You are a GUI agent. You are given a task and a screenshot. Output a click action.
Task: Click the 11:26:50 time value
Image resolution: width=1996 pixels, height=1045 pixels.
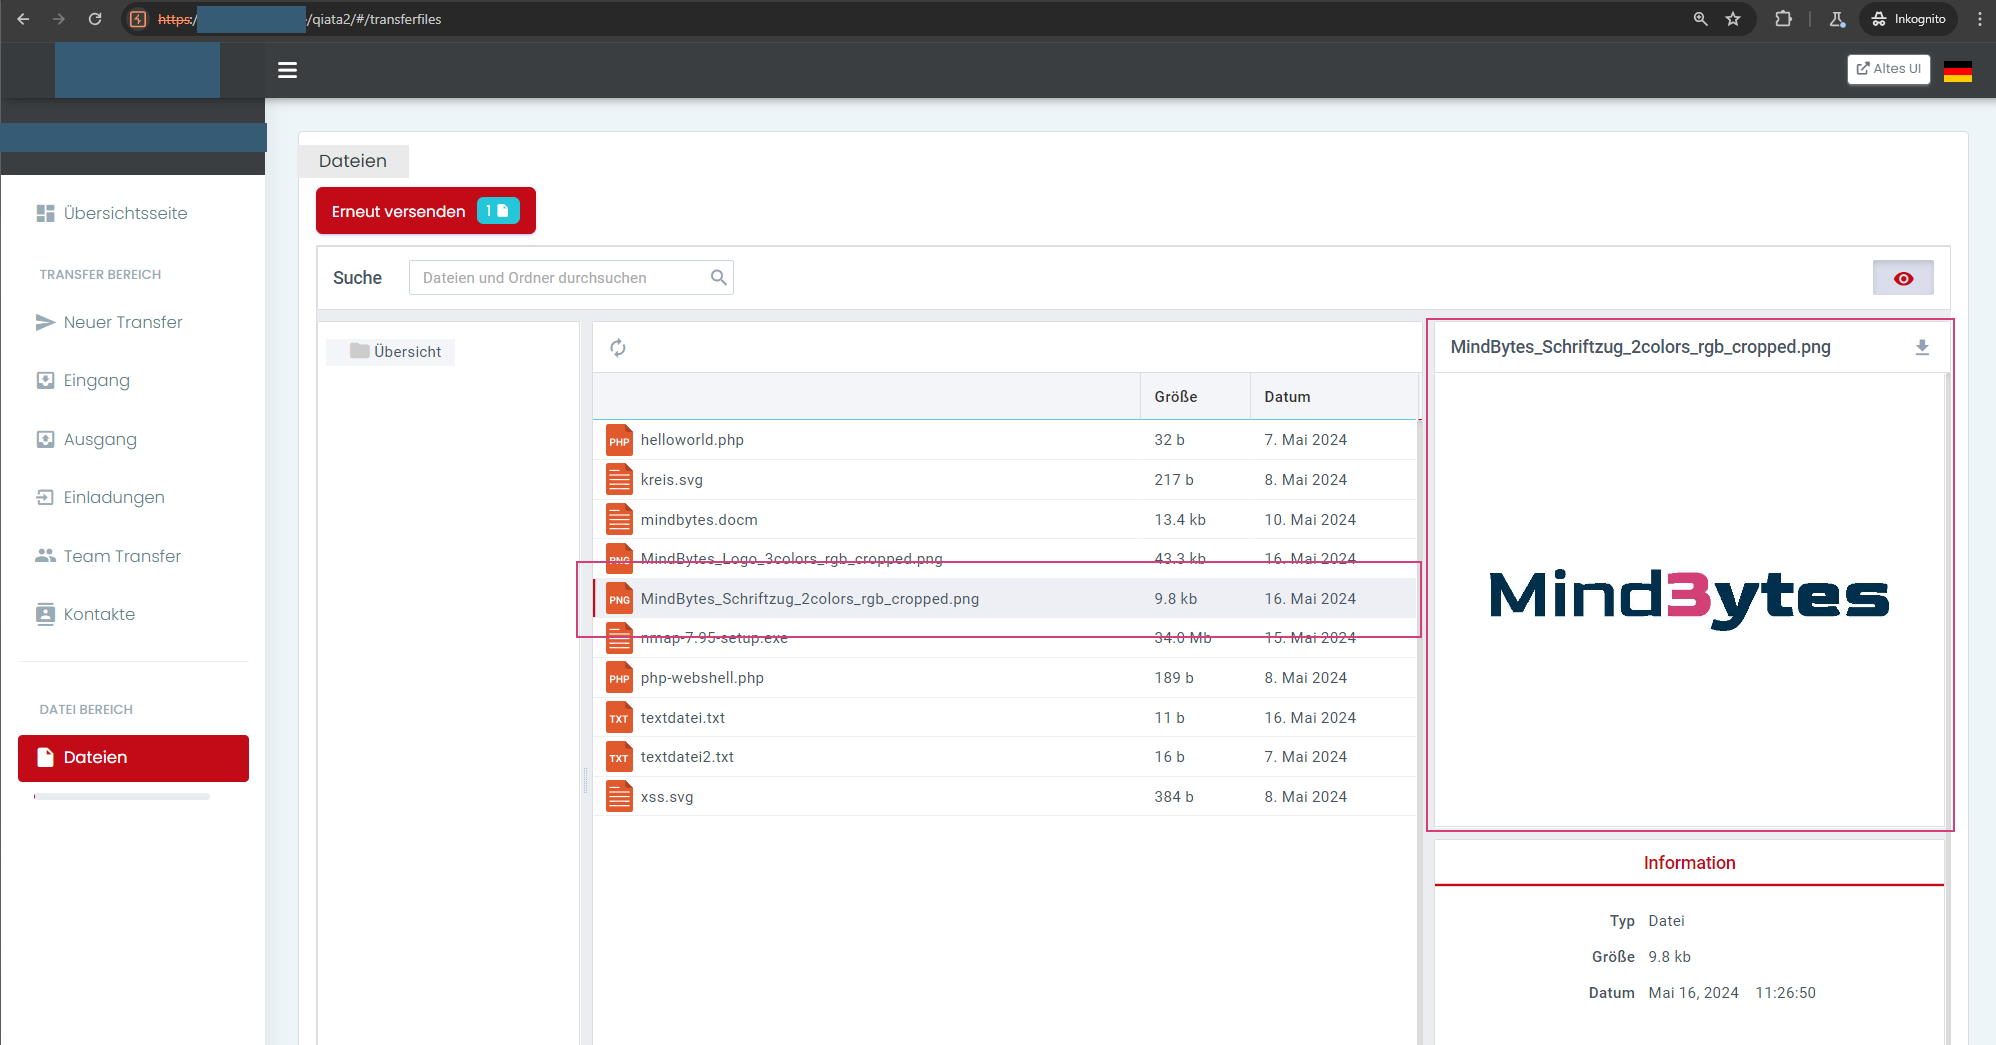(1785, 993)
